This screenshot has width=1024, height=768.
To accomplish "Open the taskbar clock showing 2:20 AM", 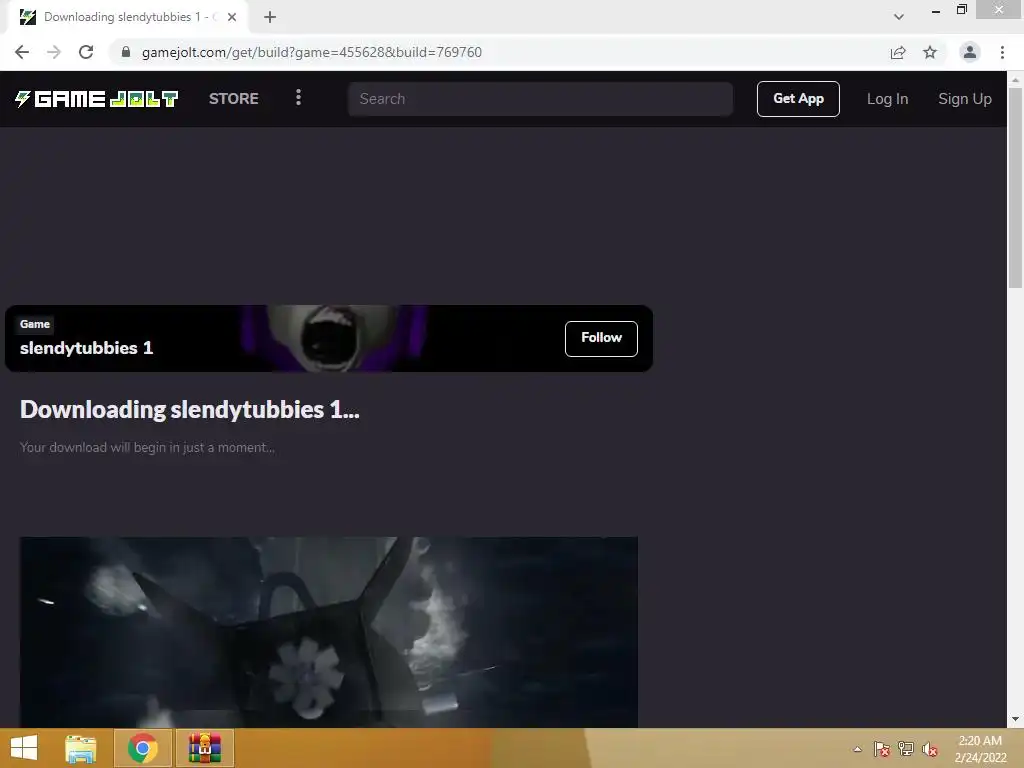I will tap(980, 748).
